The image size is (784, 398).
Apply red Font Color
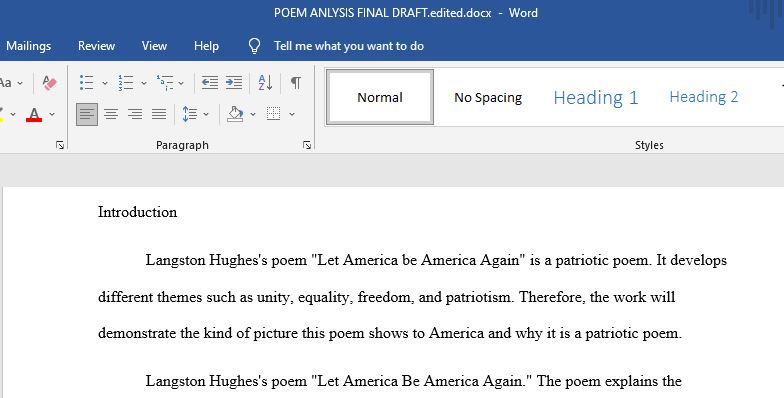(34, 114)
